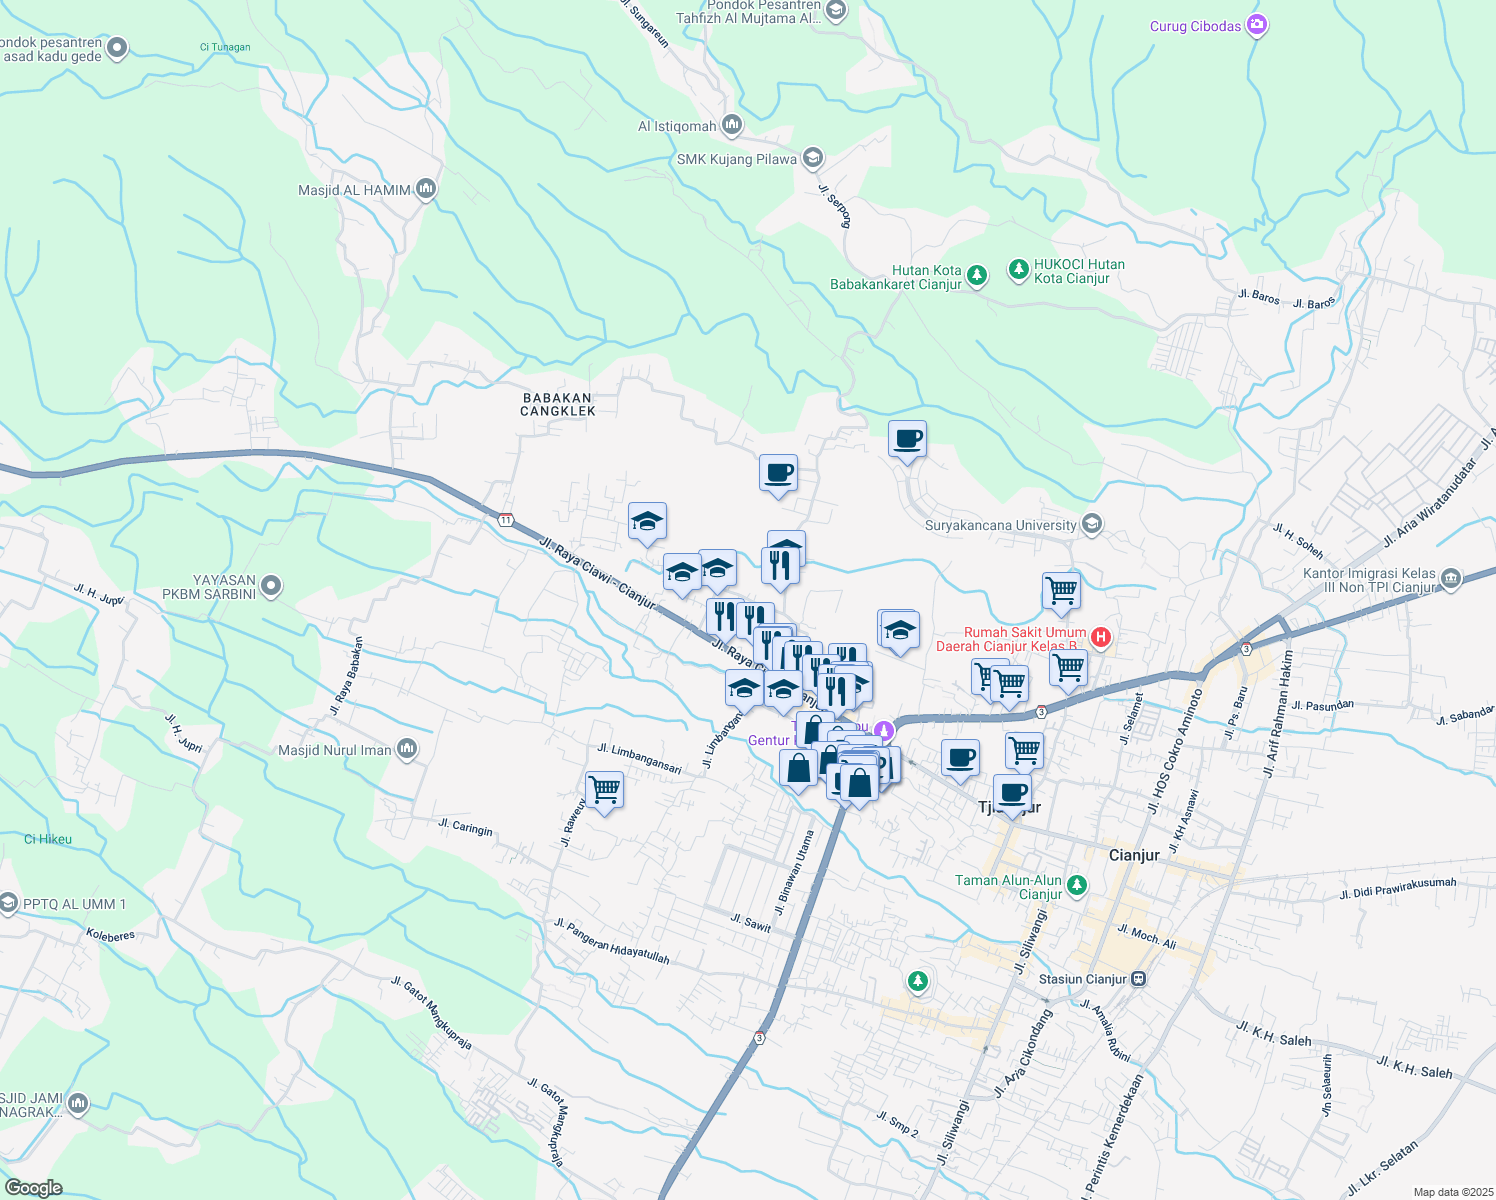The height and width of the screenshot is (1200, 1496).
Task: Open the Kantor Imigrasi landmark icon
Action: pos(1451,580)
